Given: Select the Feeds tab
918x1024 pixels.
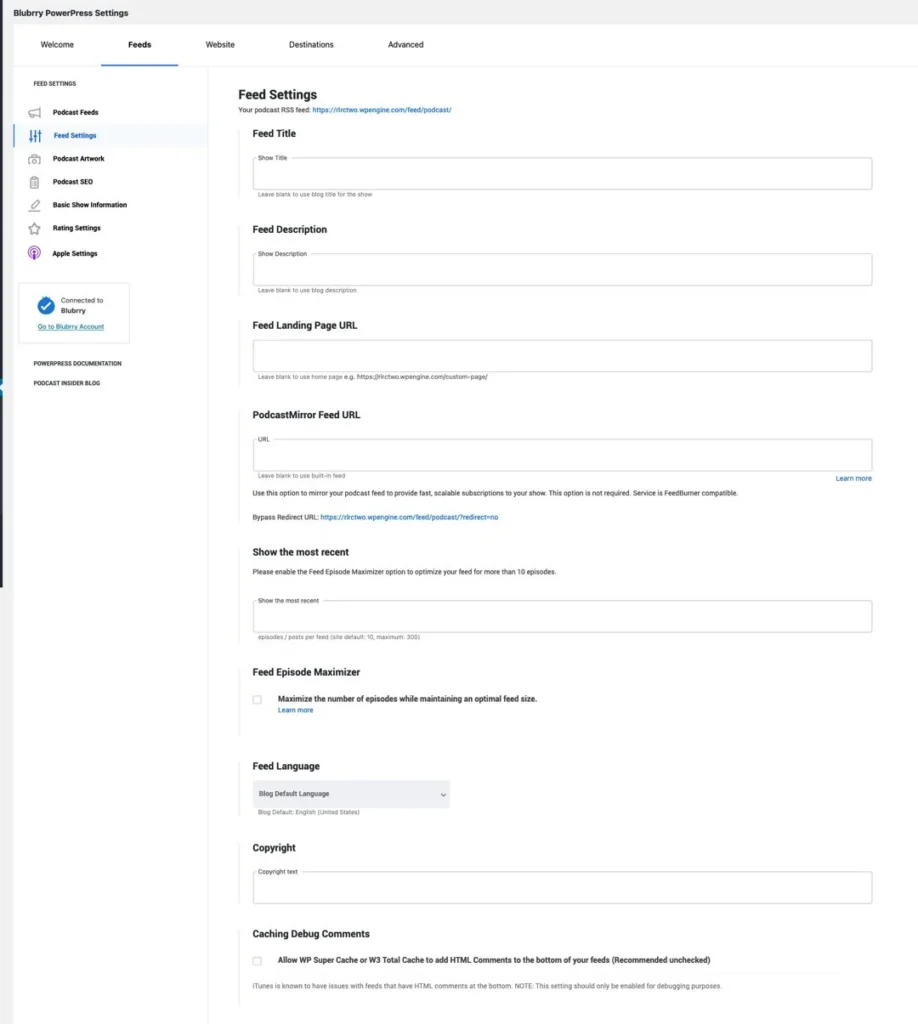Looking at the screenshot, I should click(x=140, y=44).
